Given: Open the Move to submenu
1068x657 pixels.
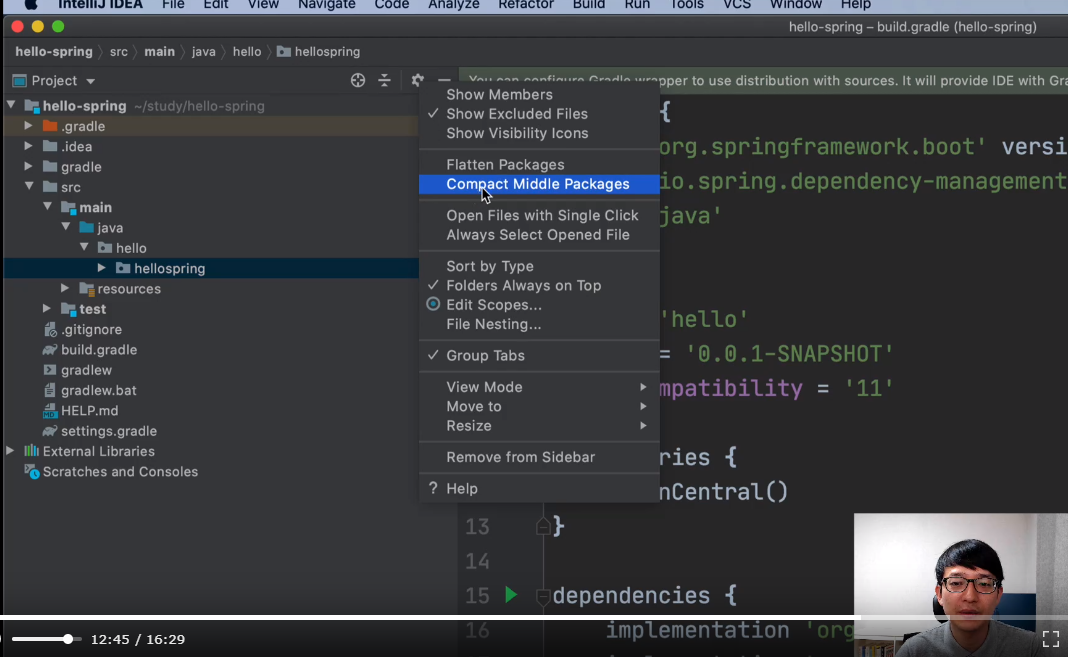Looking at the screenshot, I should [539, 406].
